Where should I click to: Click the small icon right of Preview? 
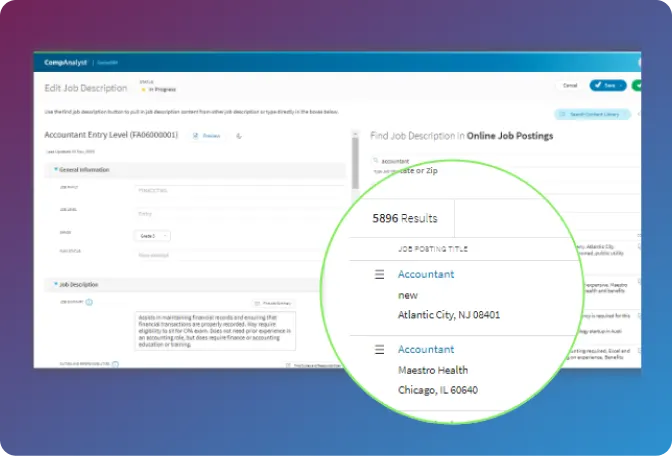240,135
